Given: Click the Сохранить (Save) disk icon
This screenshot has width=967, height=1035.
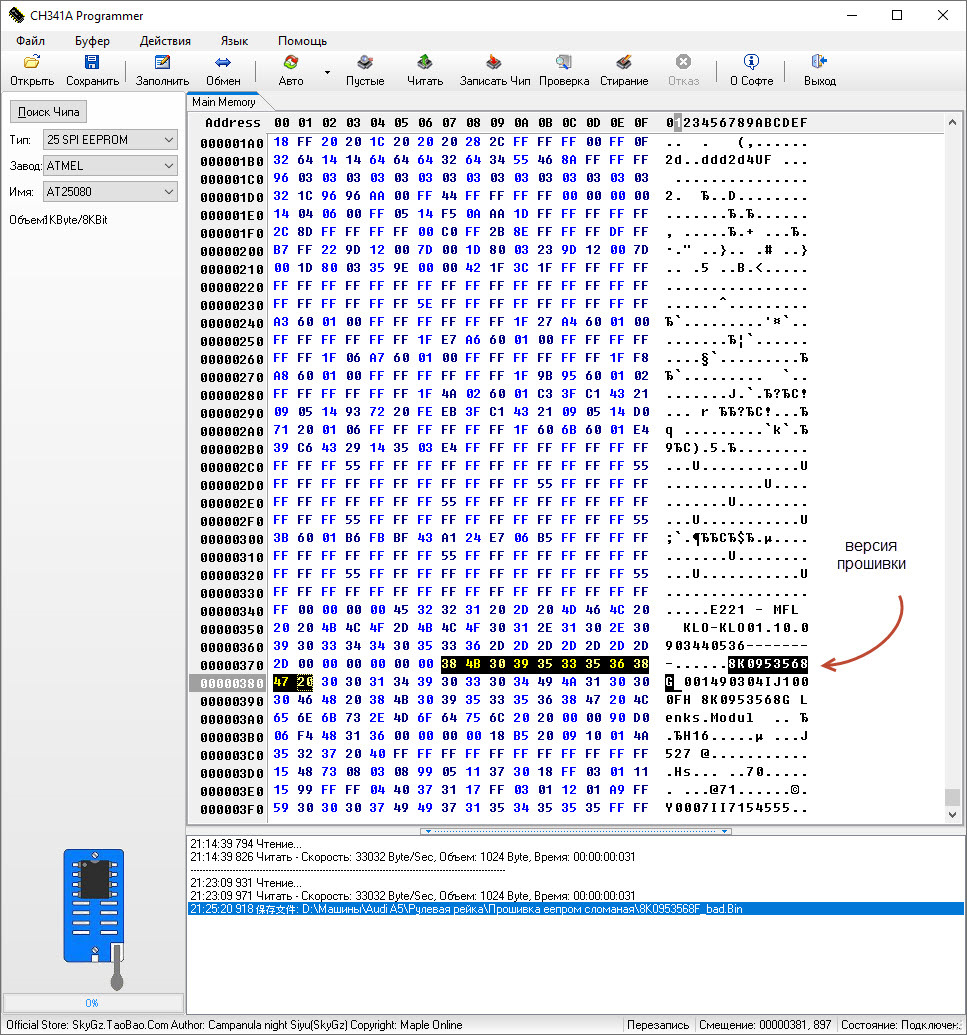Looking at the screenshot, I should pyautogui.click(x=92, y=63).
